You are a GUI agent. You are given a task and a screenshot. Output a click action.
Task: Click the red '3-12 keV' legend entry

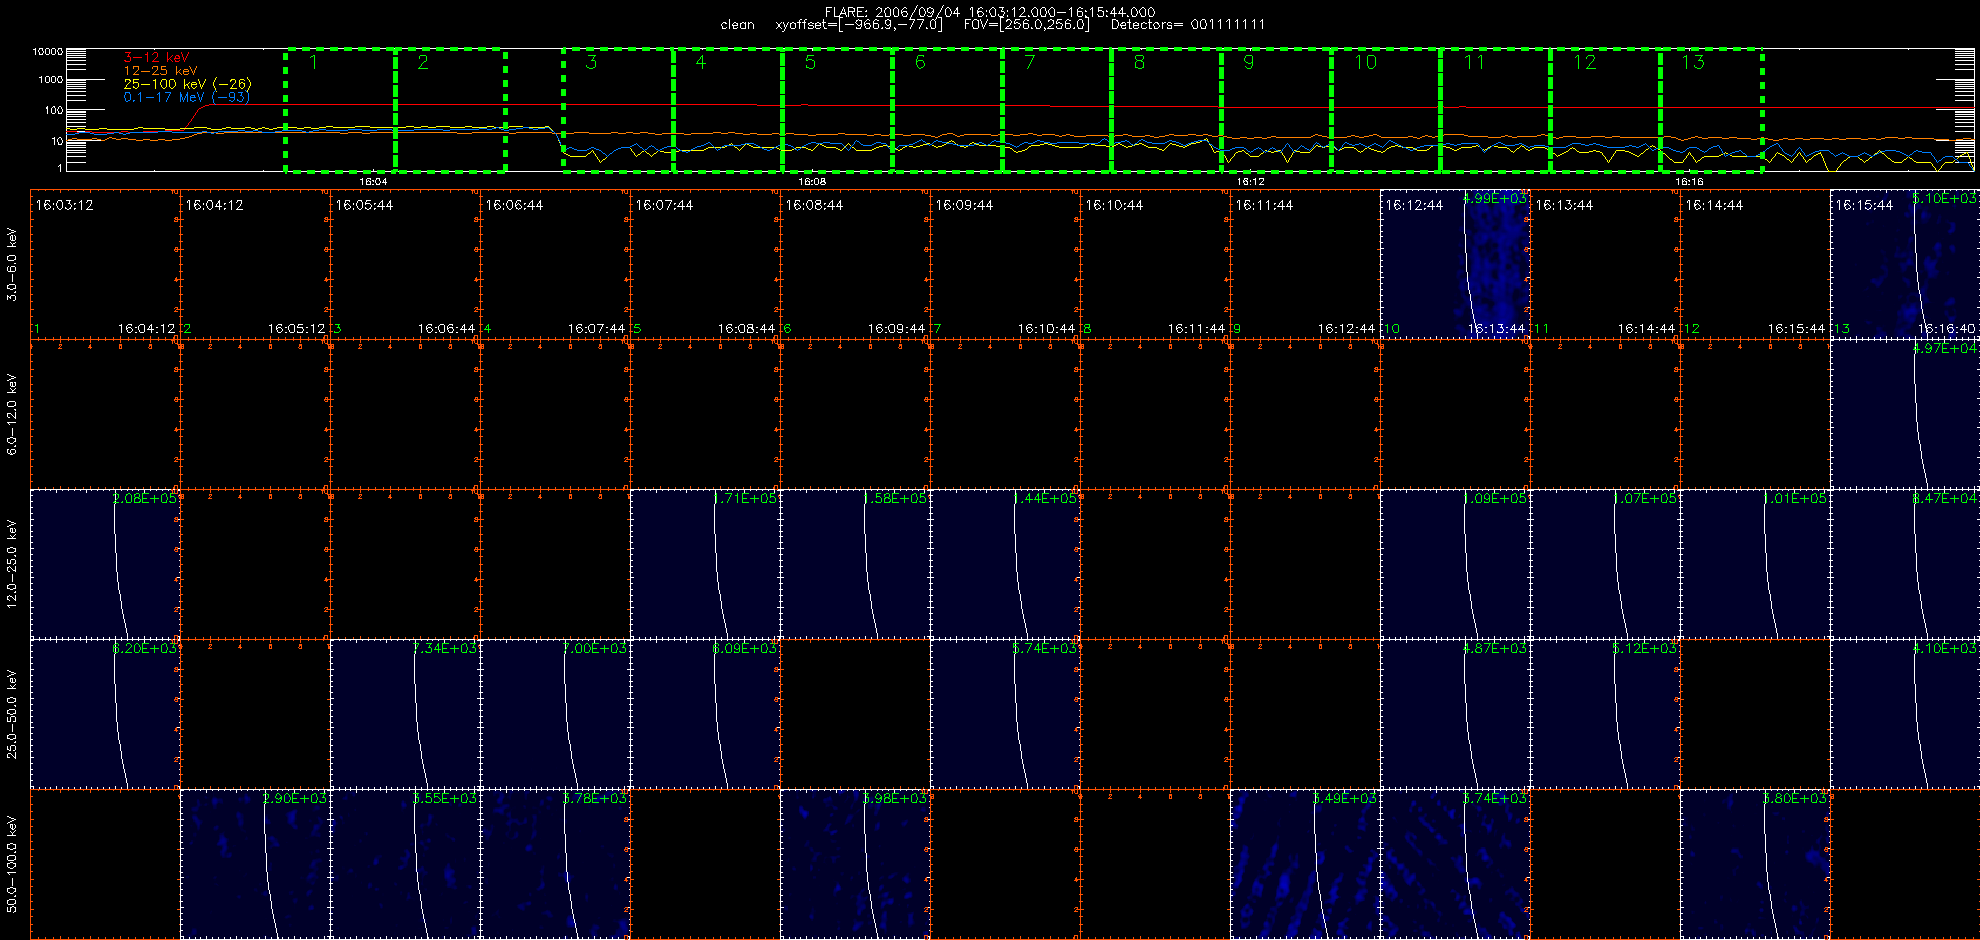coord(156,58)
